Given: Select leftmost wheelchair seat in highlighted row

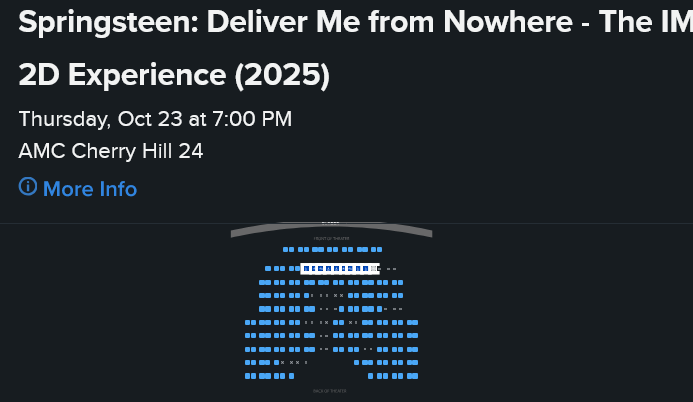Looking at the screenshot, I should (305, 269).
